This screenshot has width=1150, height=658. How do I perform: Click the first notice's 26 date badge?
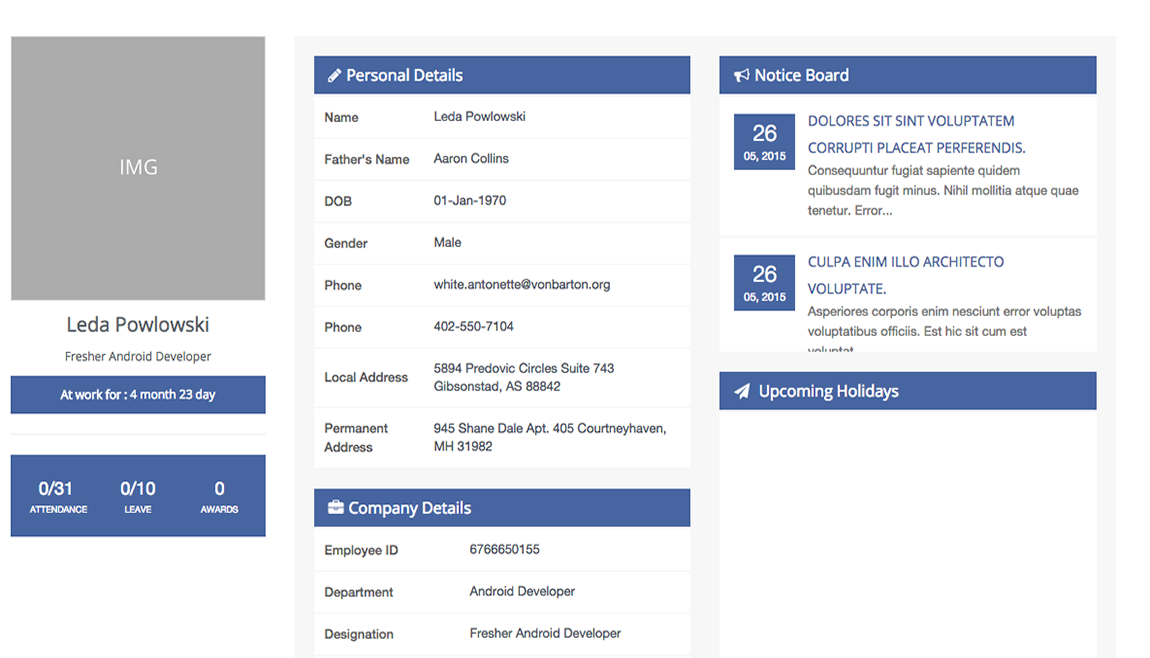coord(764,141)
